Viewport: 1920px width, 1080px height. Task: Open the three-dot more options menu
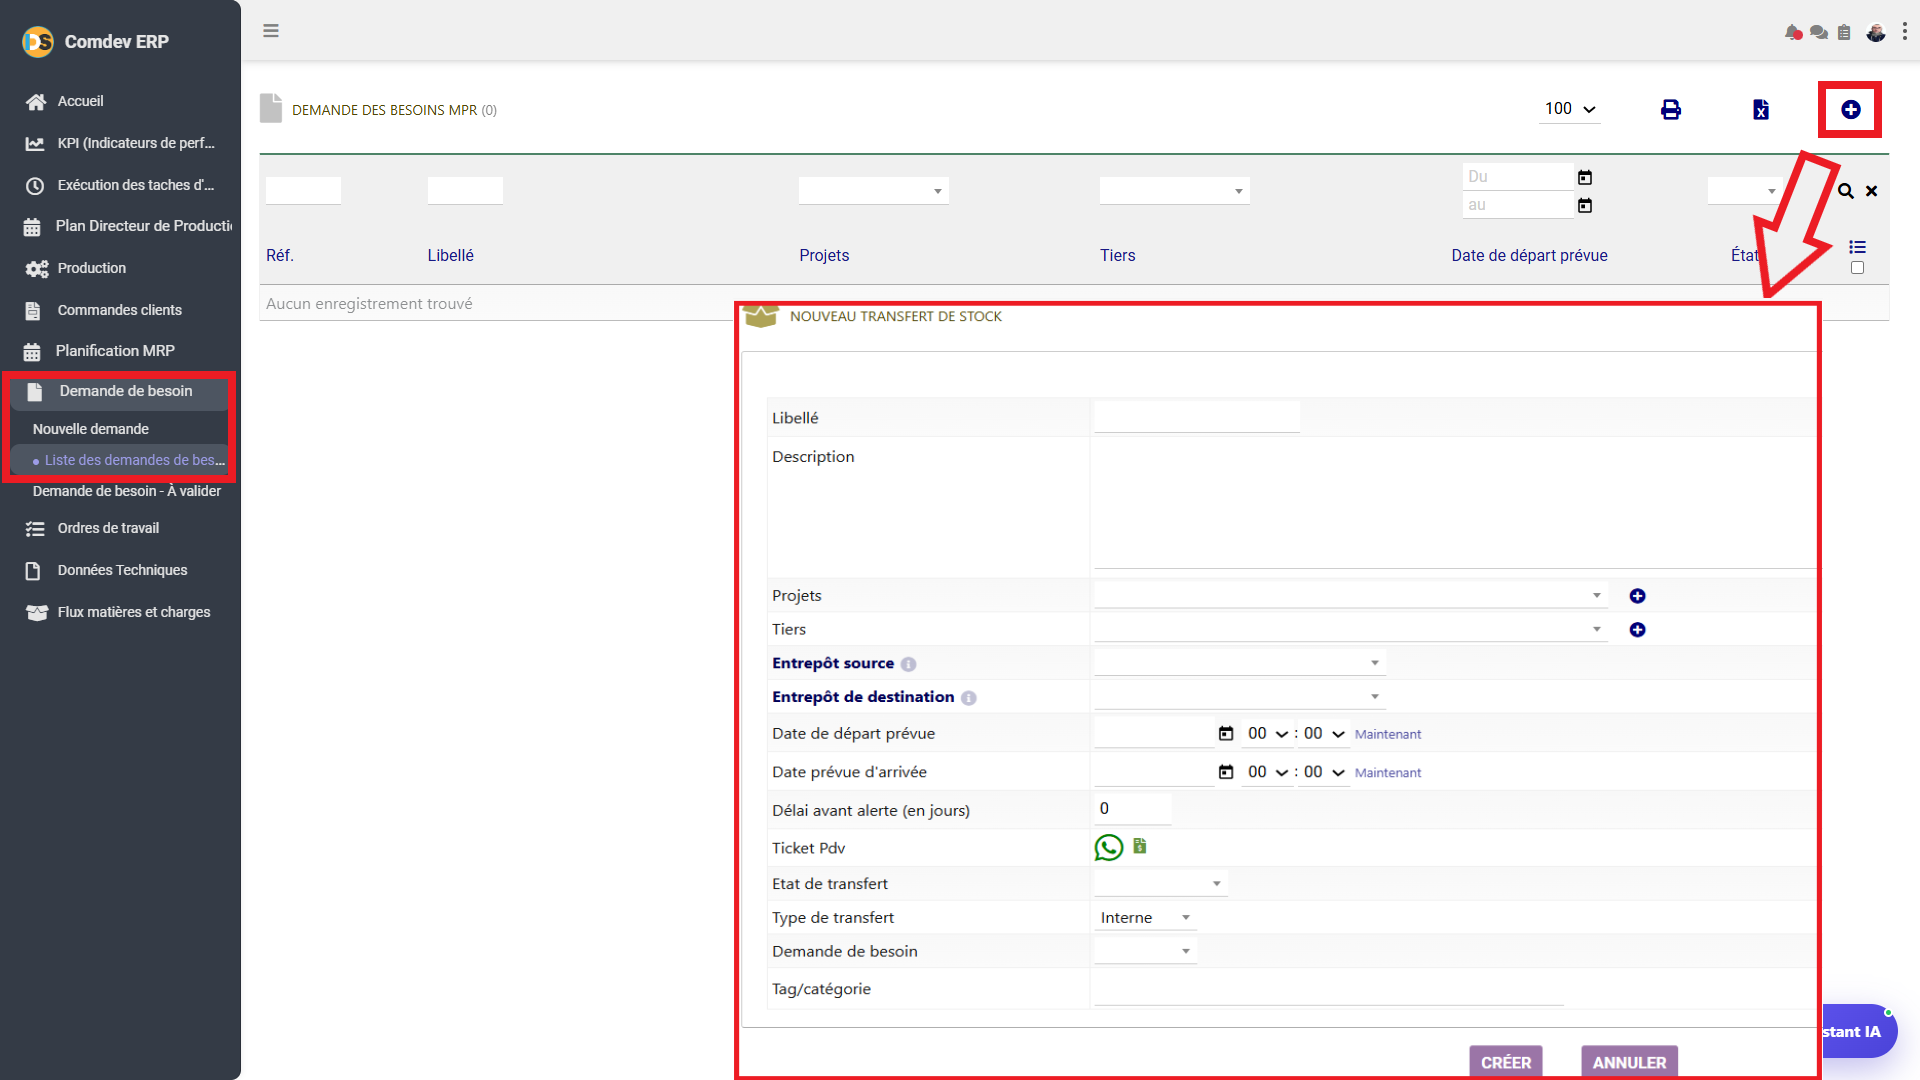pos(1904,32)
